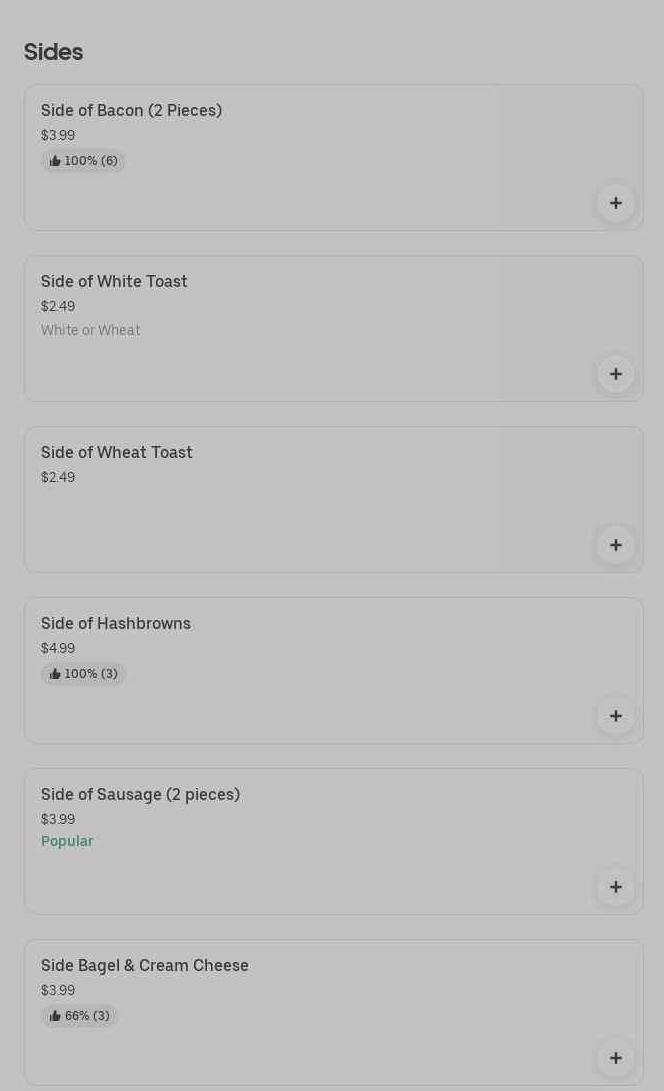Open Side of Bacon (2 Pieces) item
The image size is (664, 1091).
[x=131, y=110]
